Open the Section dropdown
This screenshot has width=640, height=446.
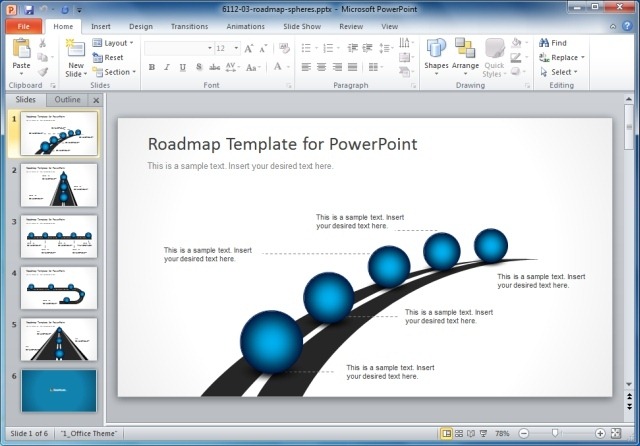point(114,72)
